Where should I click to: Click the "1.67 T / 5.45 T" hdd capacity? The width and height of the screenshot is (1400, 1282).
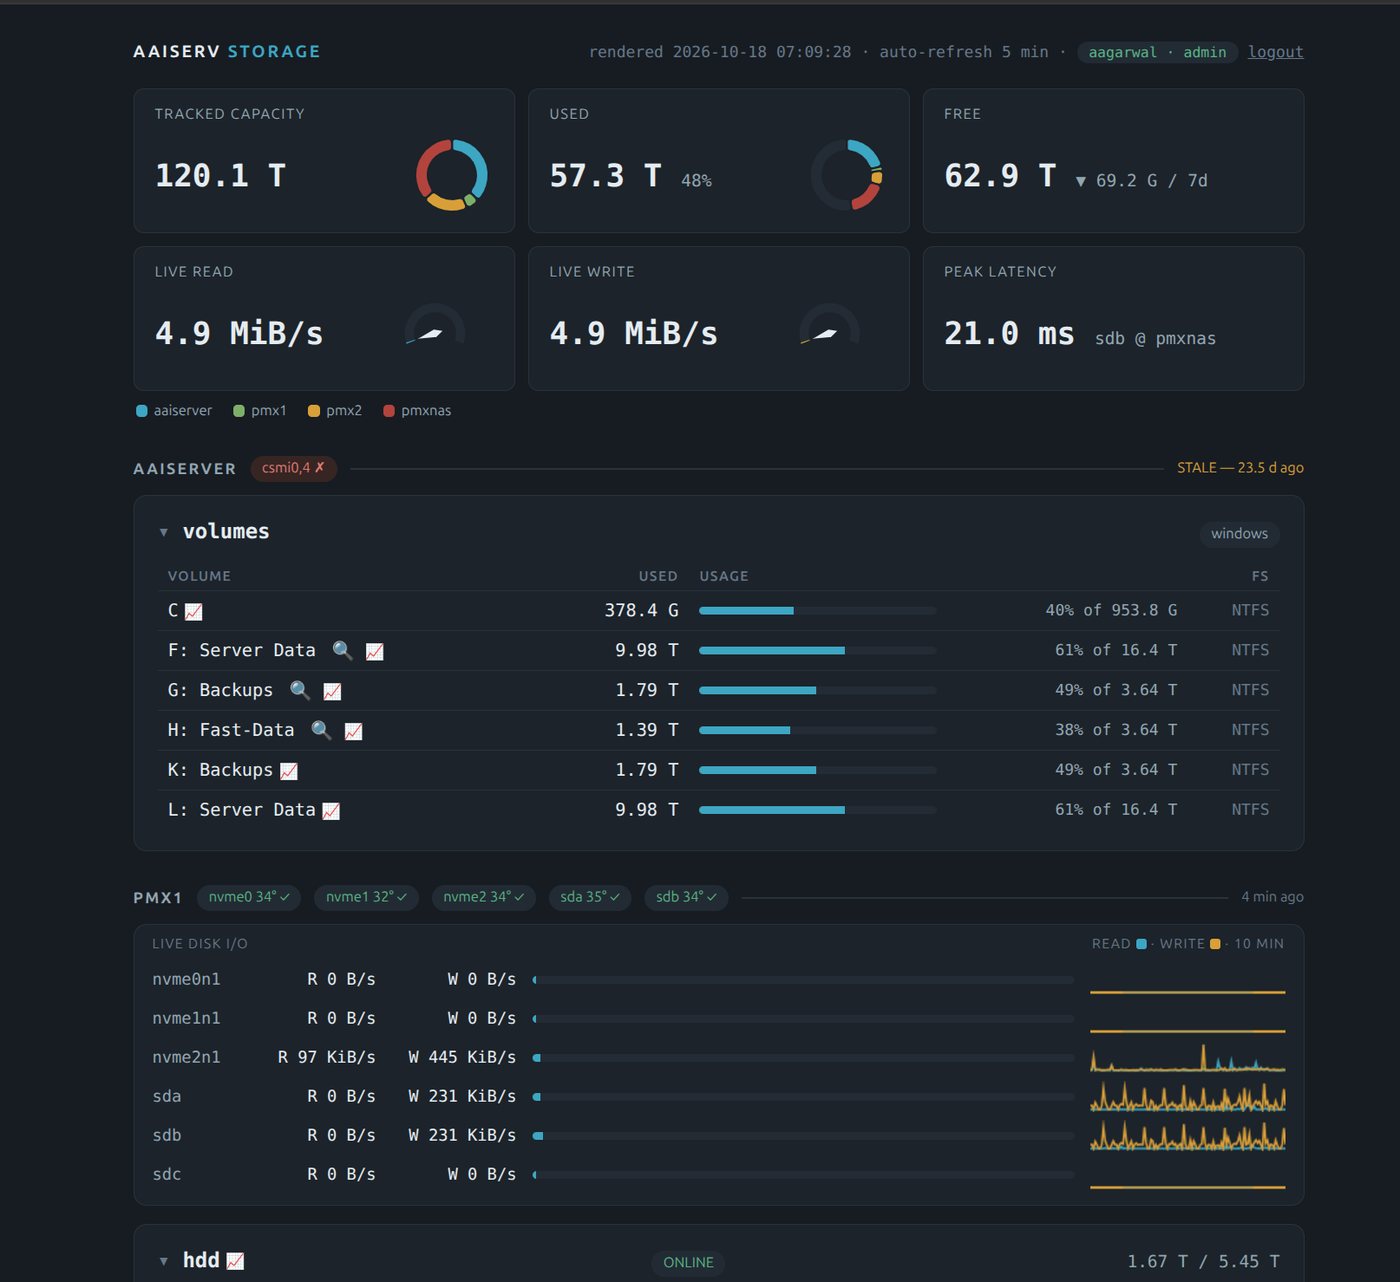point(1203,1261)
